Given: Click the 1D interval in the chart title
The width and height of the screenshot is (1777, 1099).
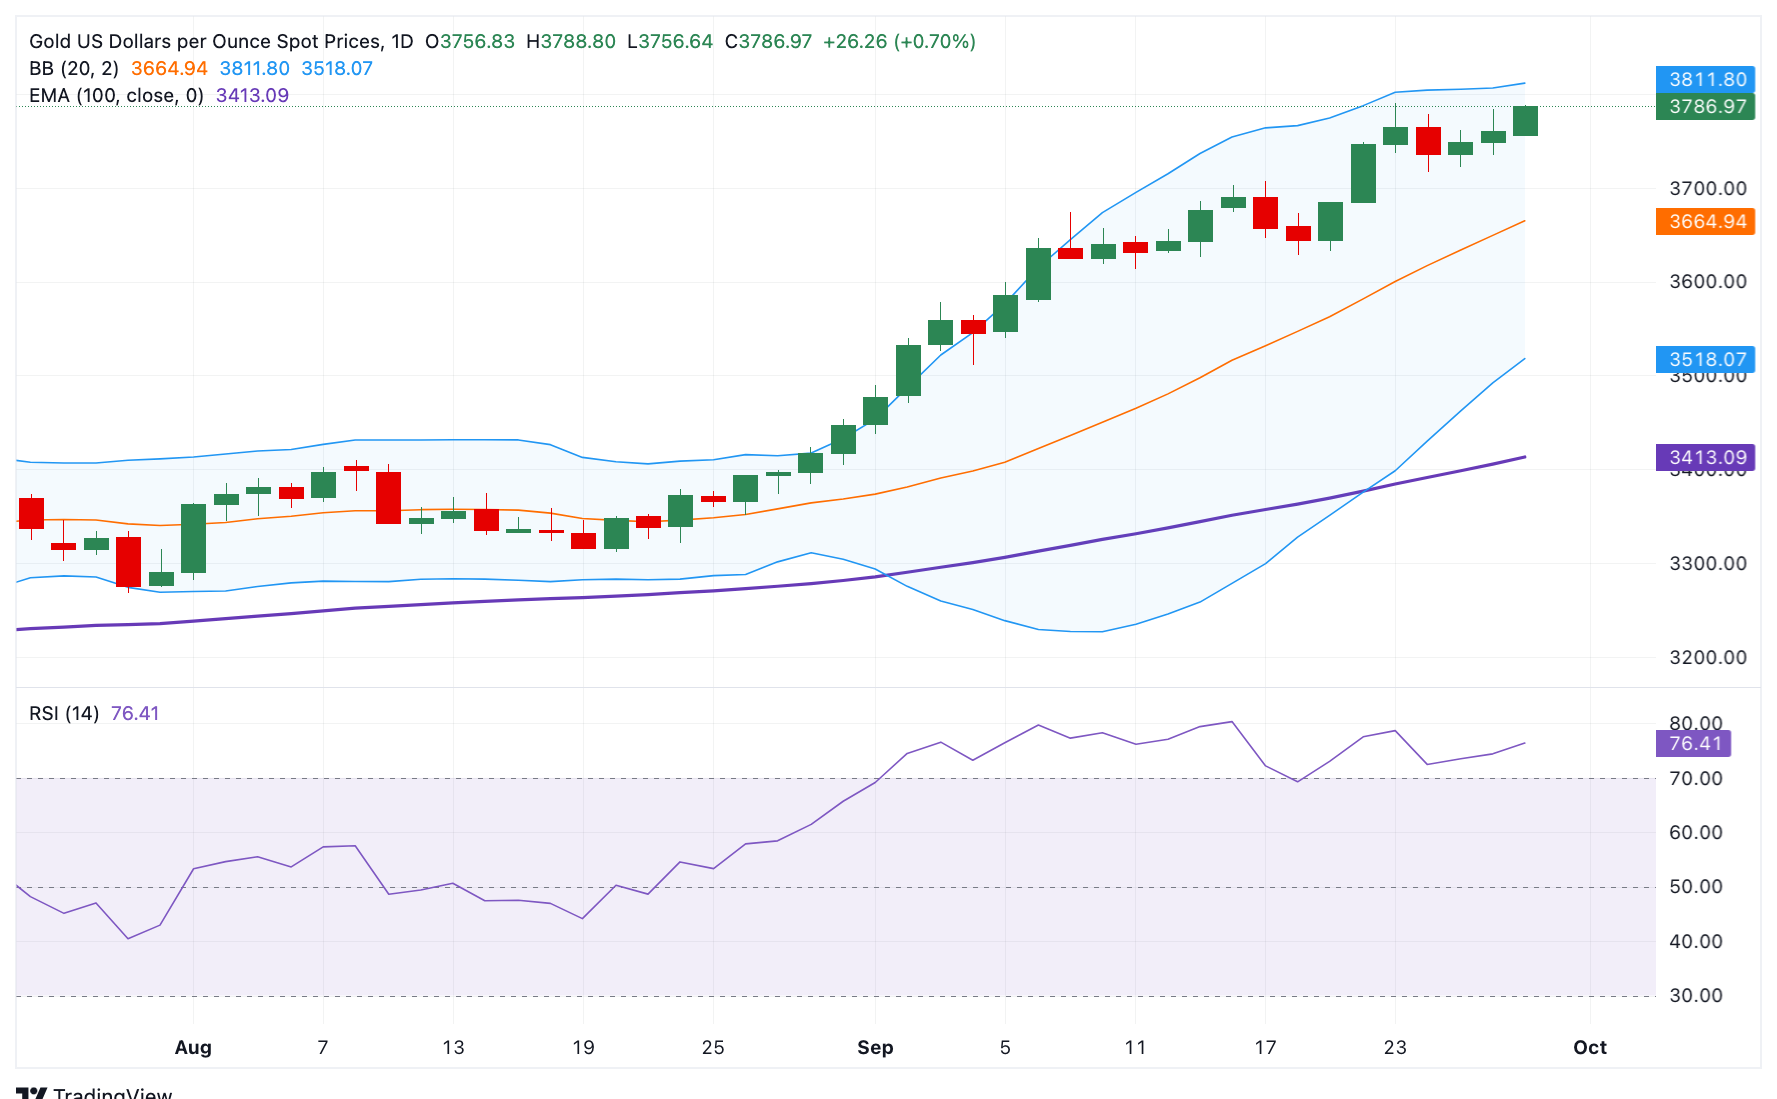Looking at the screenshot, I should [x=402, y=42].
